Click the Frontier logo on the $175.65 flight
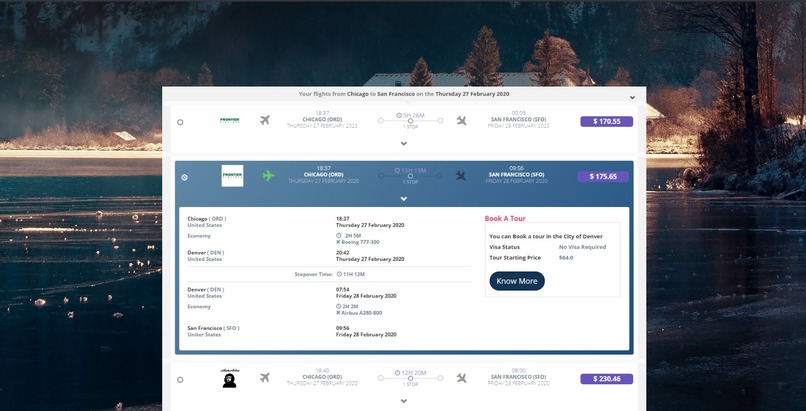This screenshot has width=806, height=411. coord(232,176)
